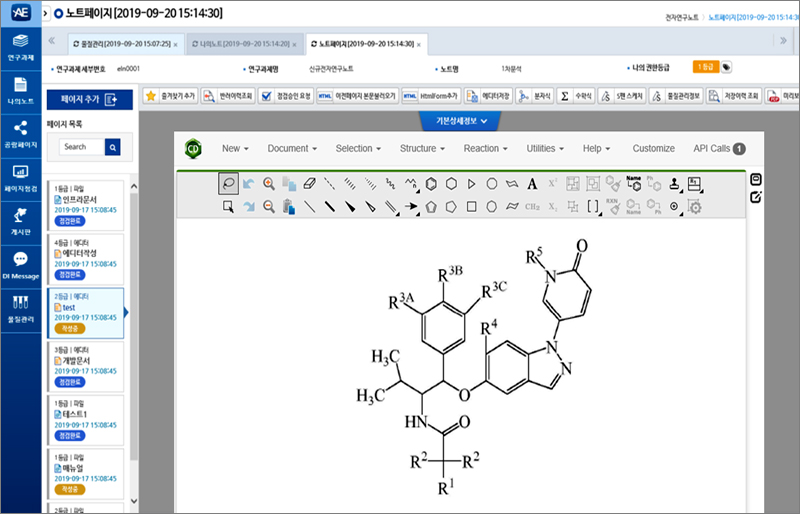Click the 공유페이지 share icon in sidebar

tap(20, 133)
